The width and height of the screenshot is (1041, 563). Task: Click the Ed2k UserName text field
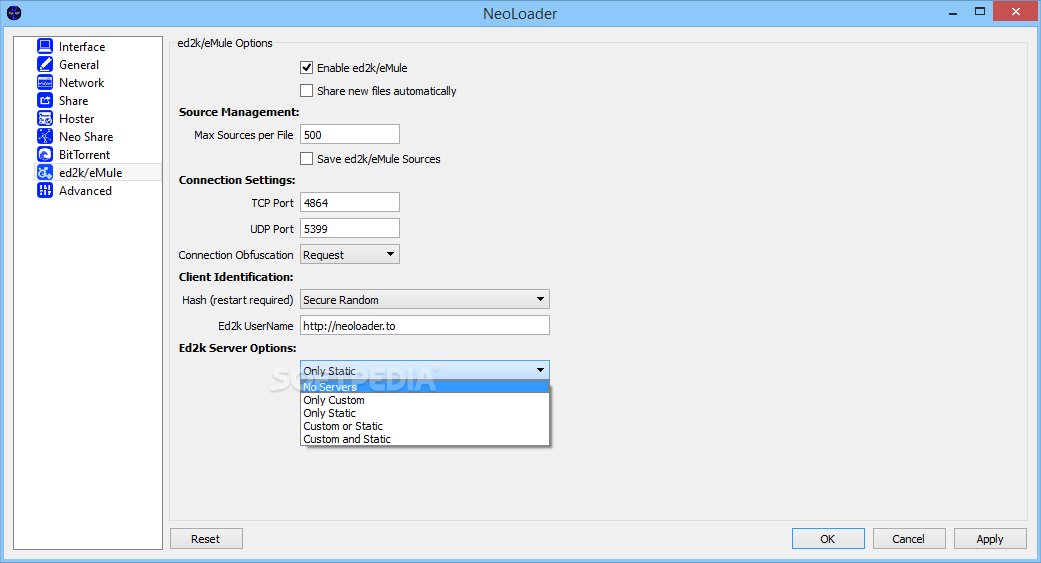pos(425,325)
